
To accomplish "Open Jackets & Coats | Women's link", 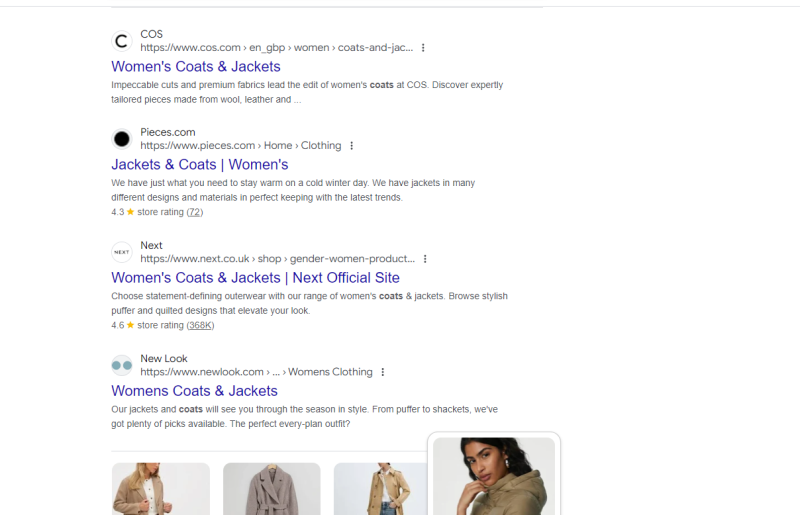I will pos(199,164).
